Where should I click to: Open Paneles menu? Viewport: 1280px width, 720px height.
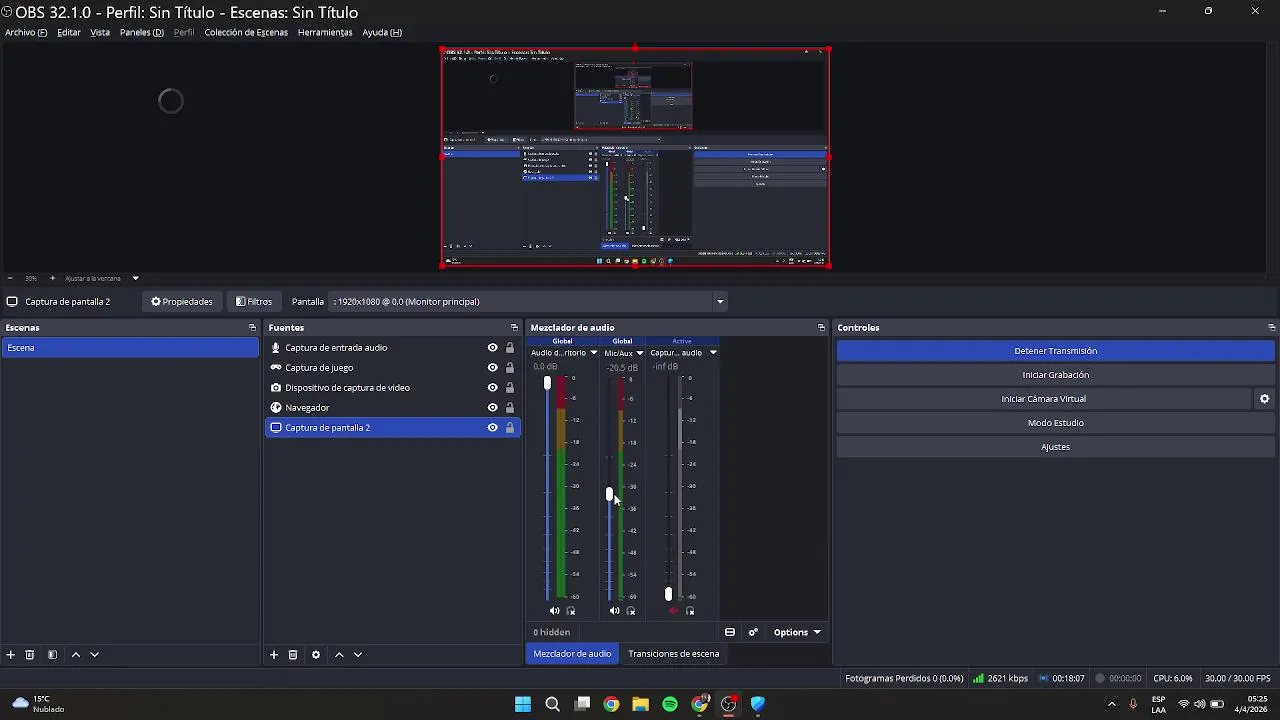[142, 33]
